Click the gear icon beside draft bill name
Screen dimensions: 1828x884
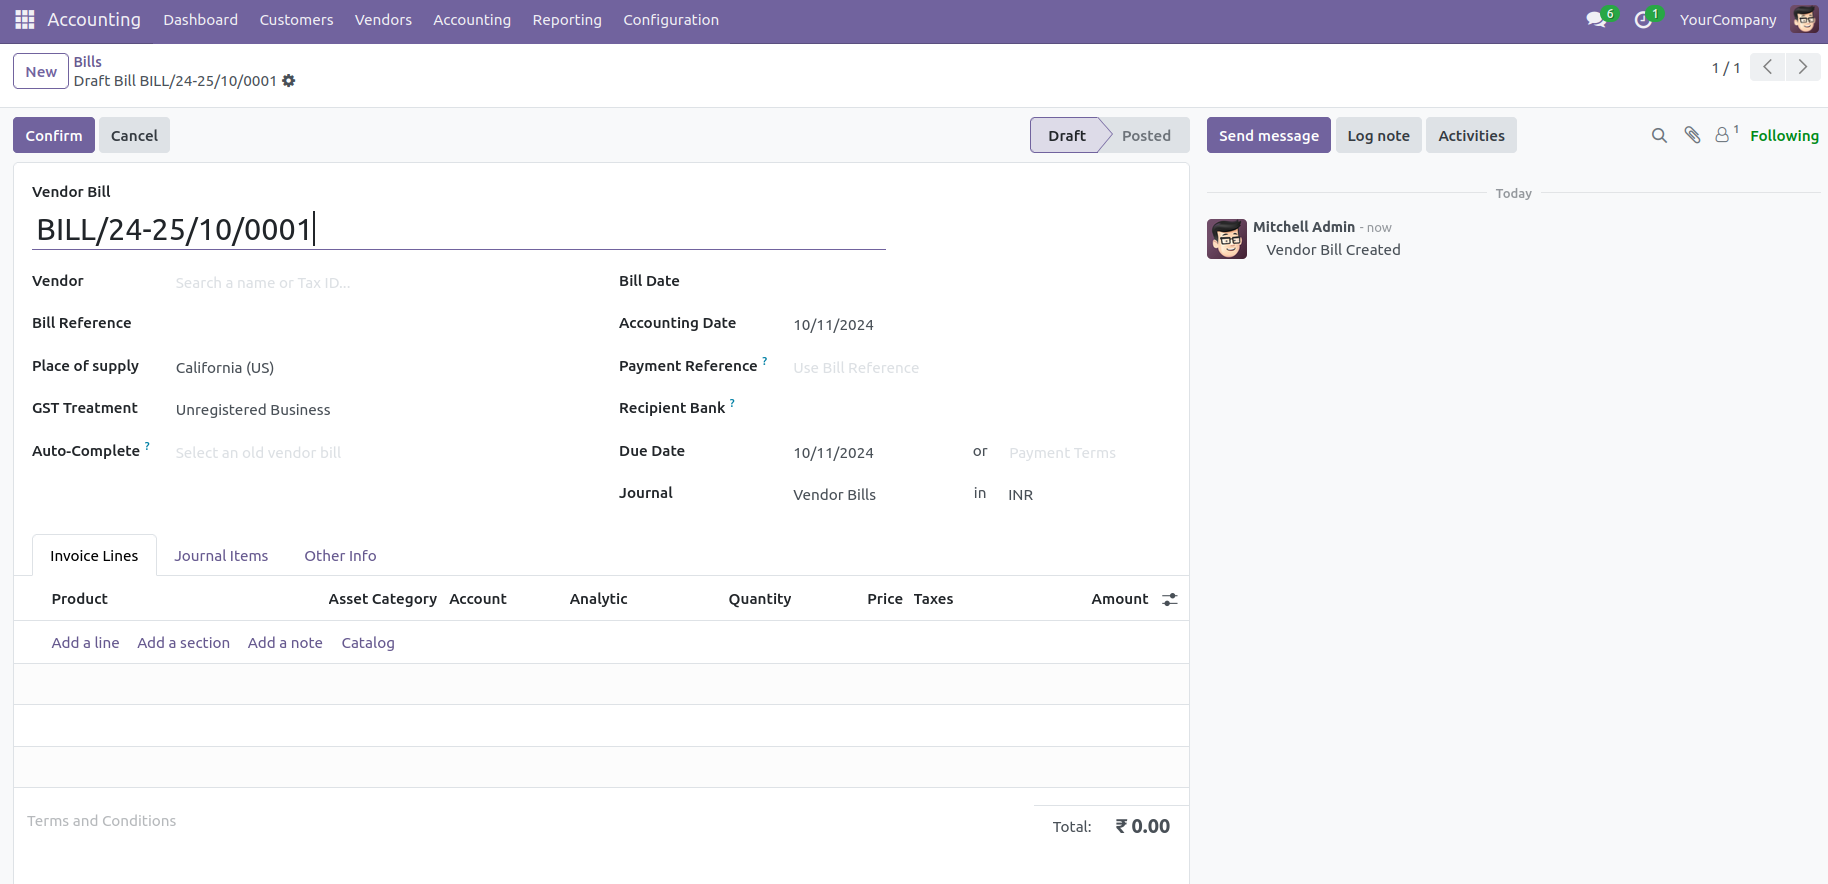289,81
